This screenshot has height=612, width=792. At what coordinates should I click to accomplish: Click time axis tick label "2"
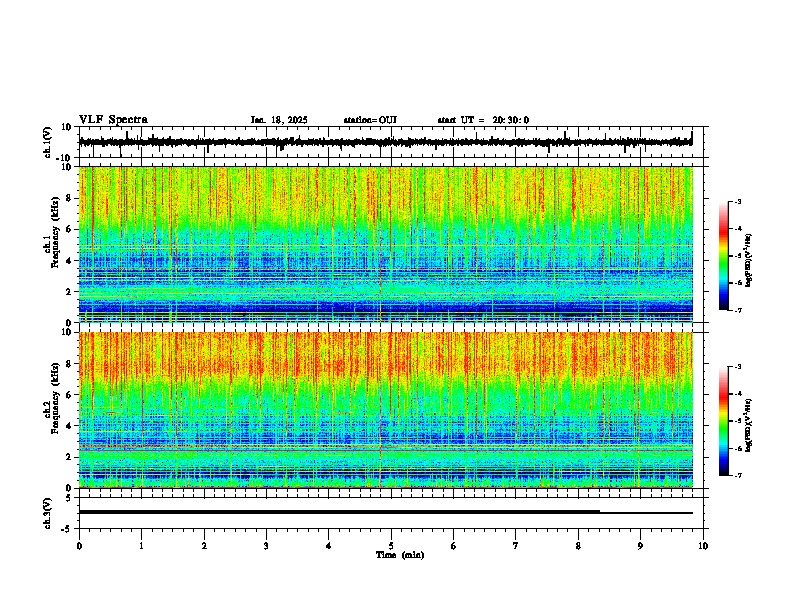pyautogui.click(x=204, y=546)
